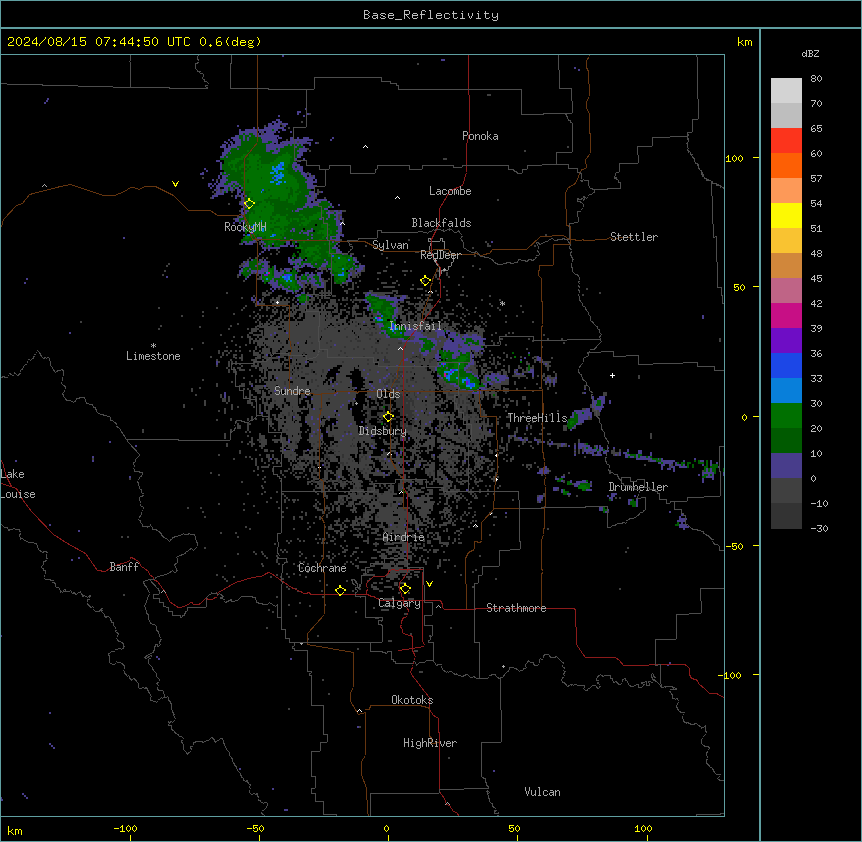This screenshot has height=842, width=862.
Task: Click the Blackfalds city label
Action: (441, 223)
